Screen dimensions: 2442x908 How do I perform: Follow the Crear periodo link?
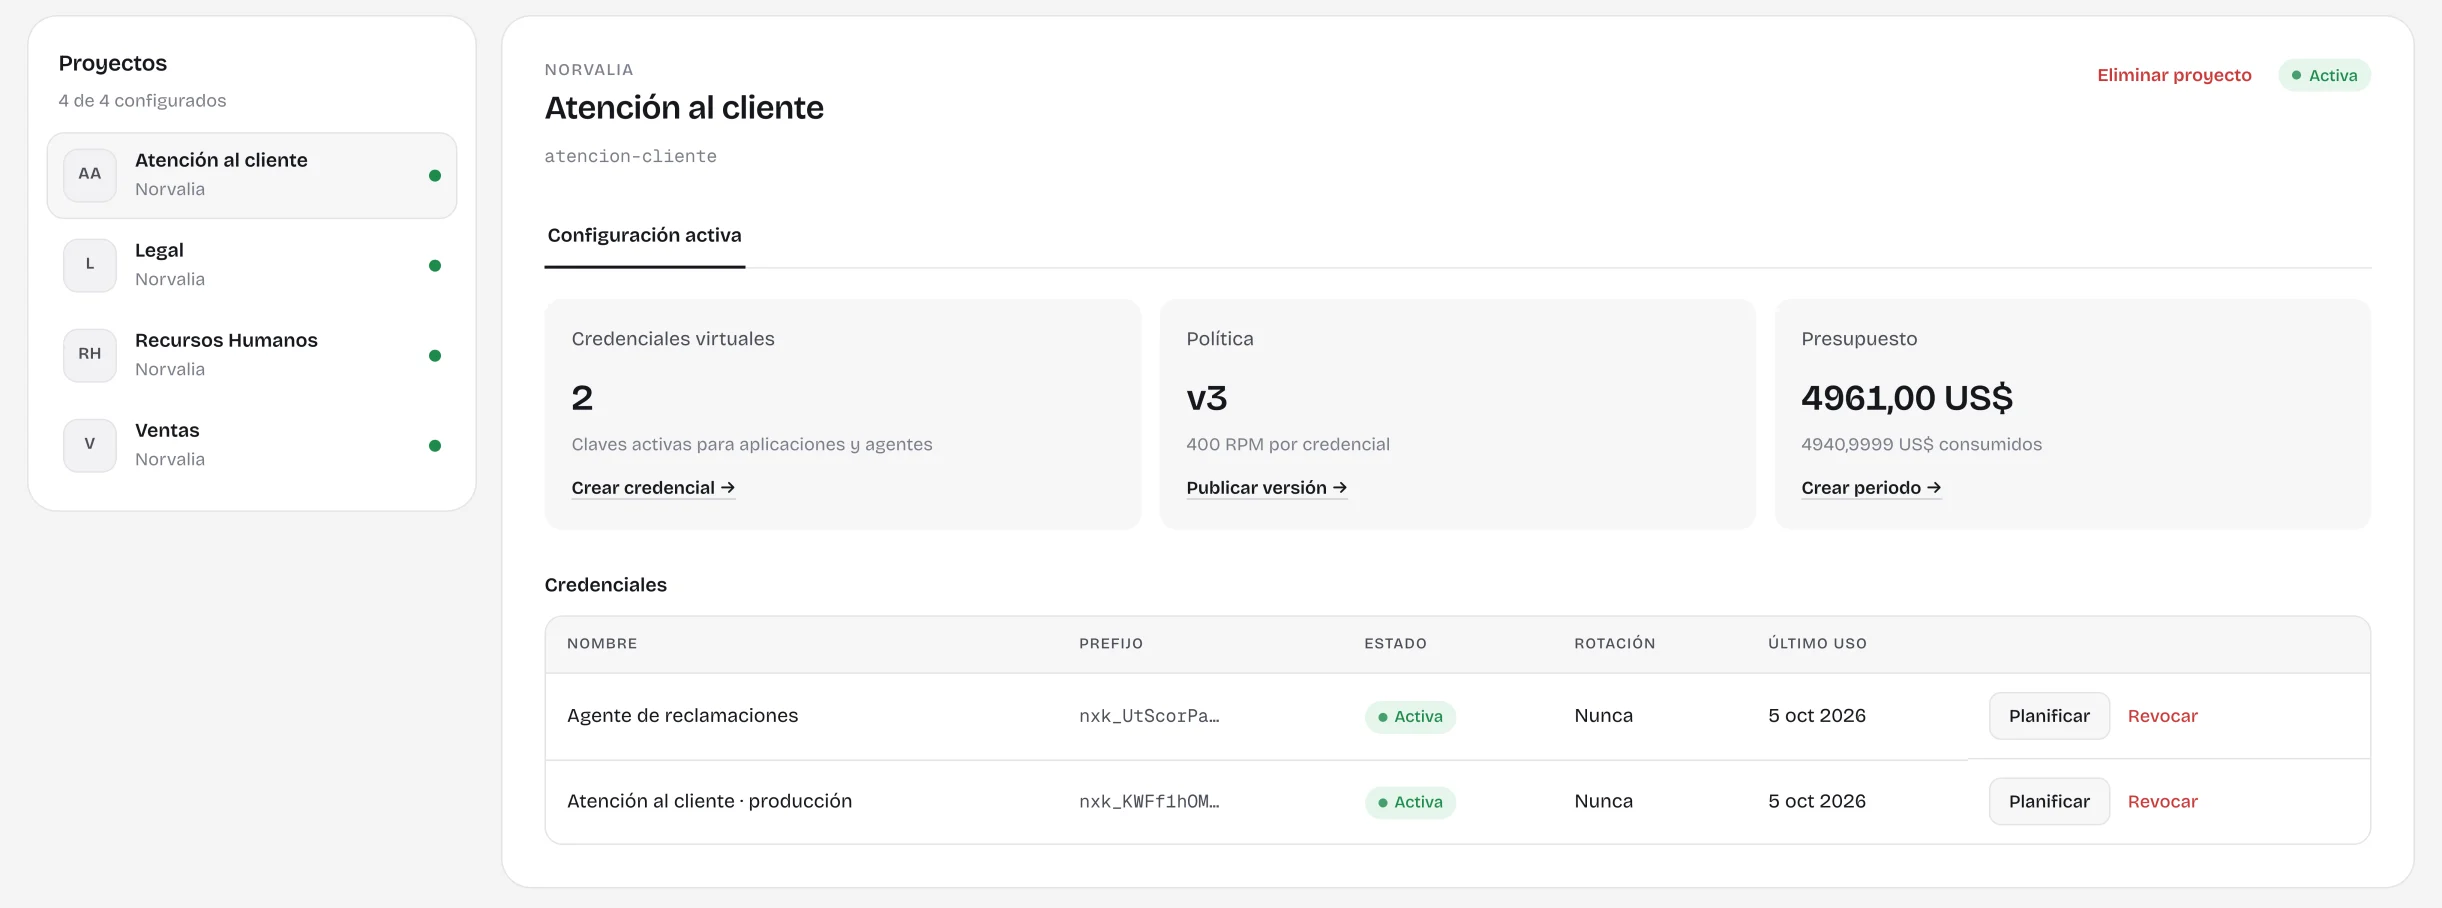pos(1871,488)
